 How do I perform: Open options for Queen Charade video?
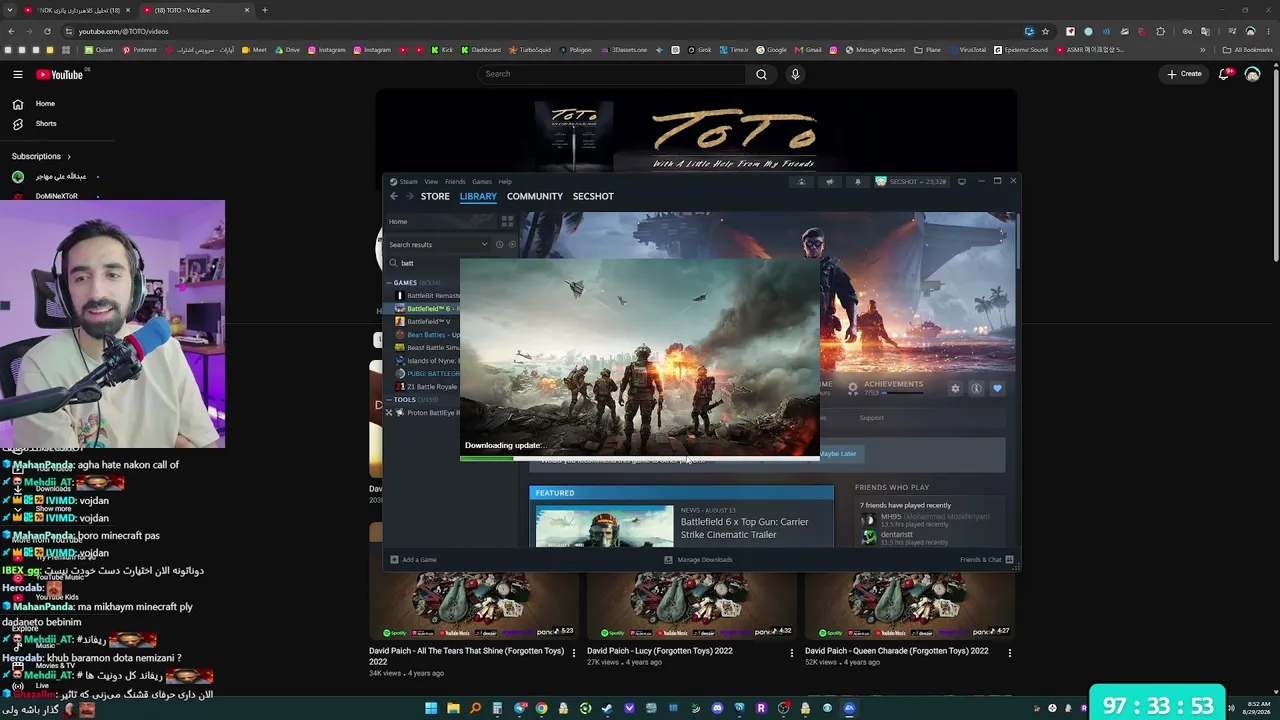coord(1009,653)
